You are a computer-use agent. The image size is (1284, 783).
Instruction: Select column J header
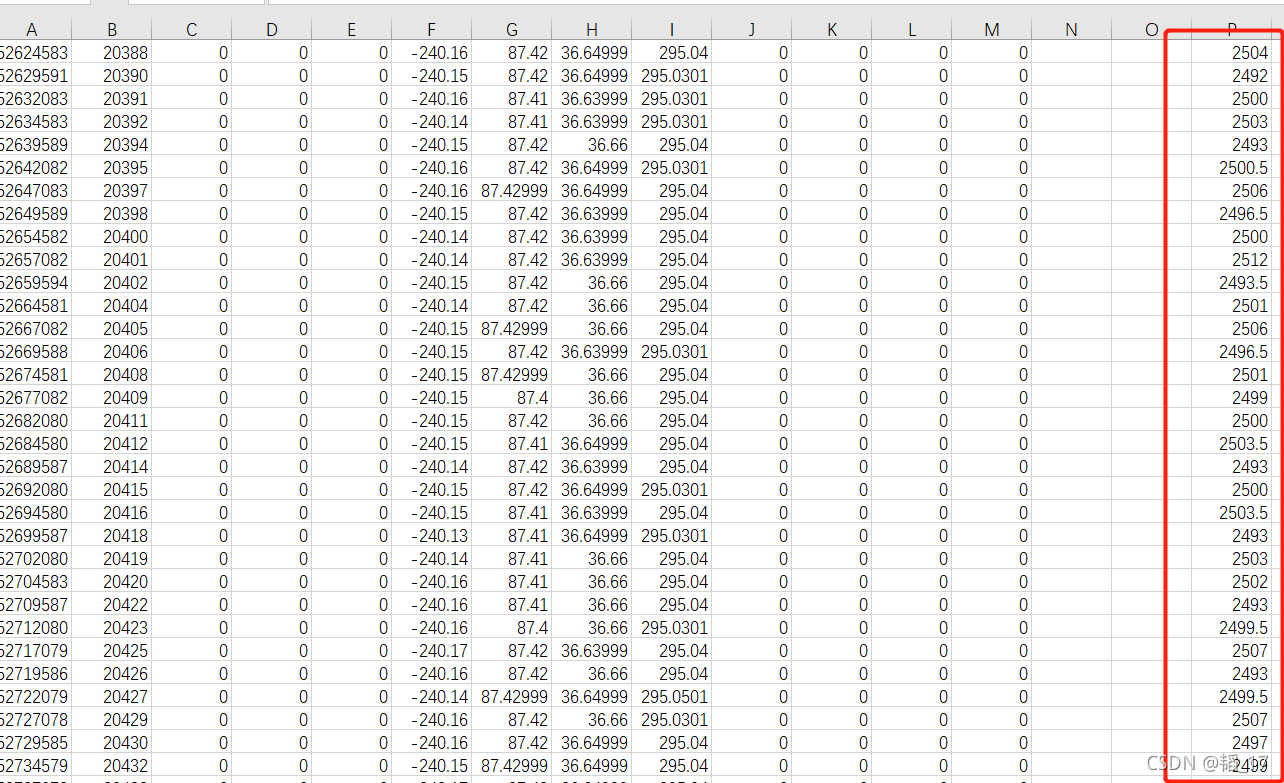751,30
